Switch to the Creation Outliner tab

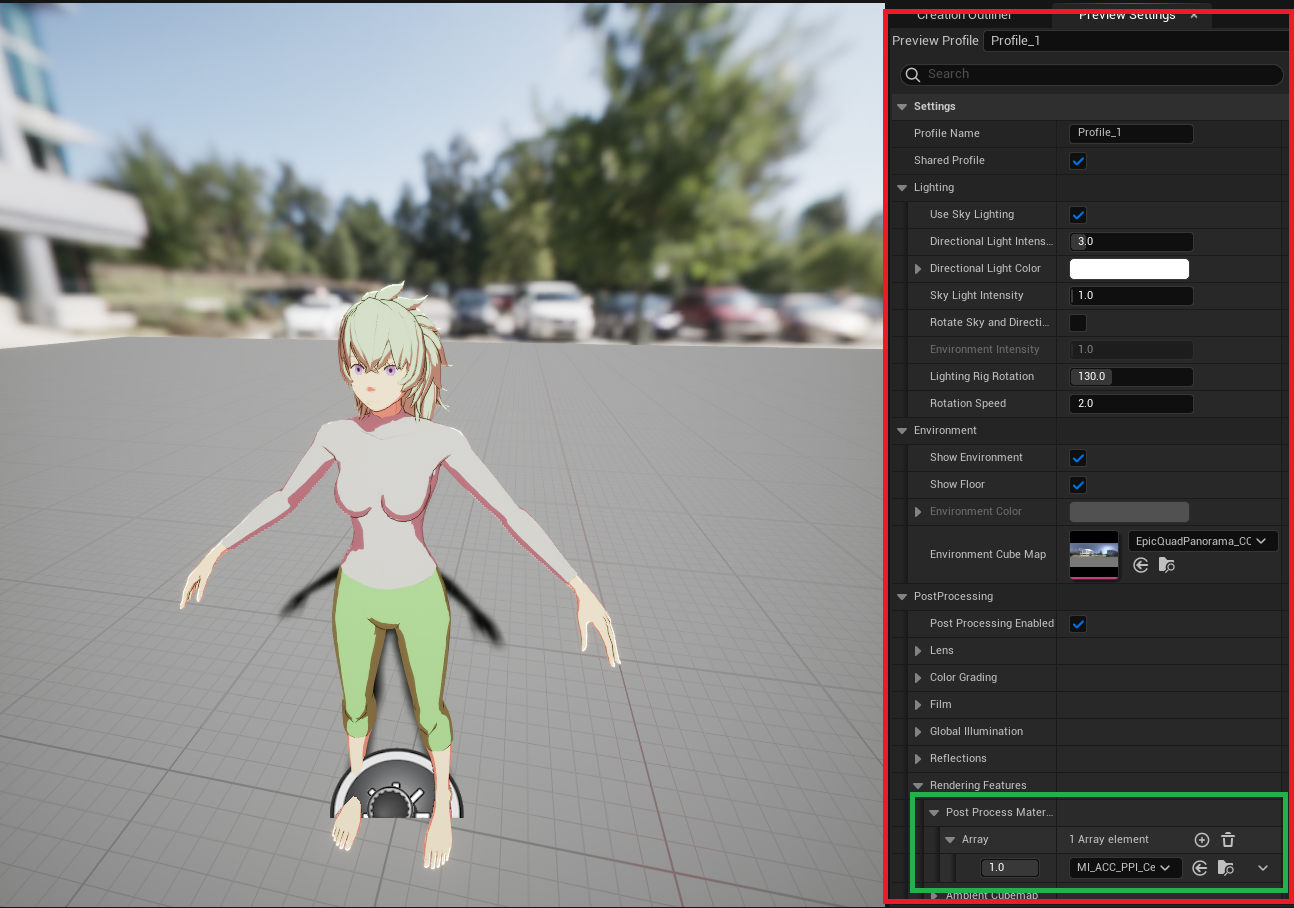click(x=964, y=15)
